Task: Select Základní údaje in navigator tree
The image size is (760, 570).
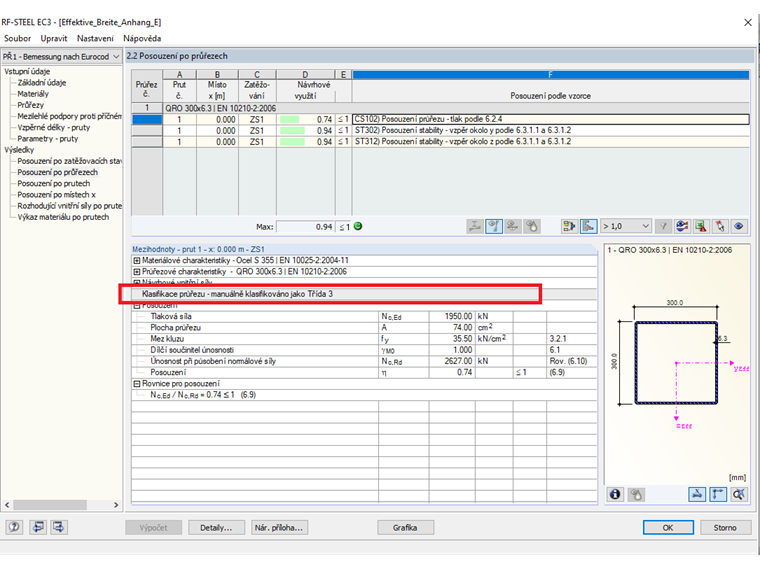Action: [x=42, y=83]
